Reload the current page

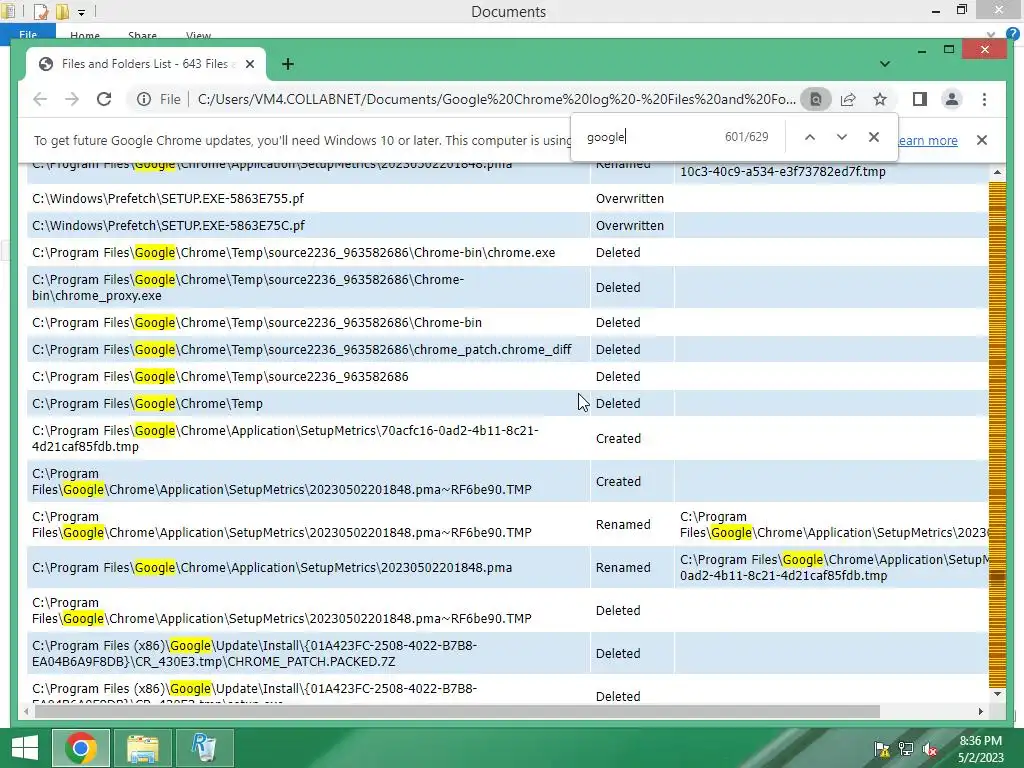(104, 99)
